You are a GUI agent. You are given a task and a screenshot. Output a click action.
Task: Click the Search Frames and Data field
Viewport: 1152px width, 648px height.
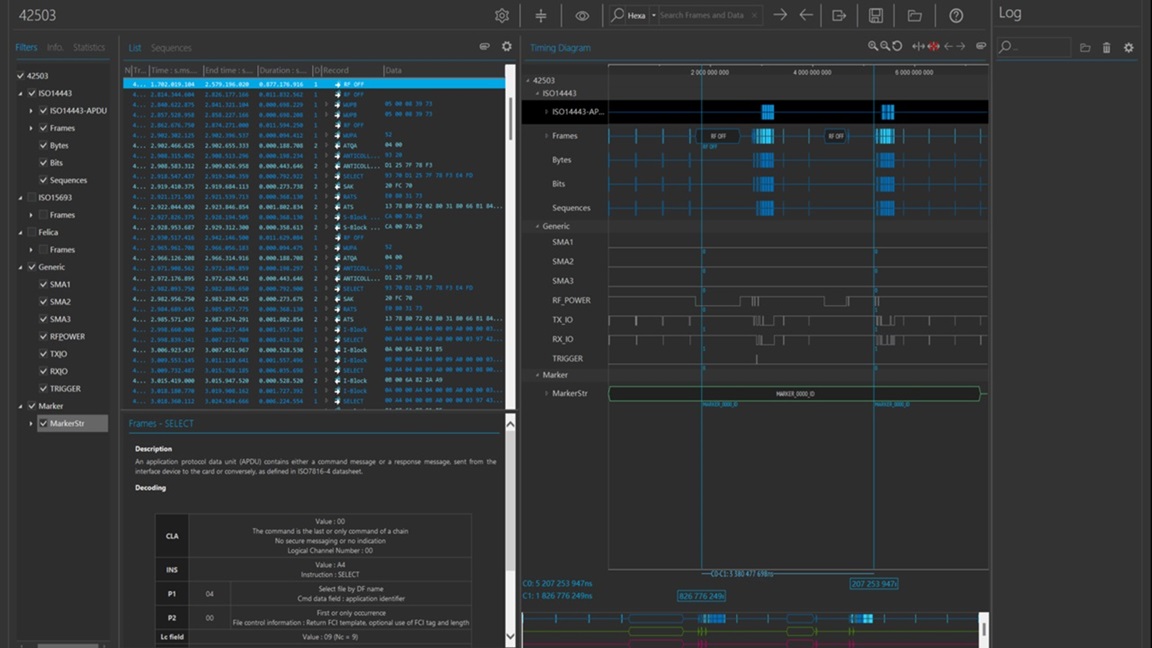(703, 15)
